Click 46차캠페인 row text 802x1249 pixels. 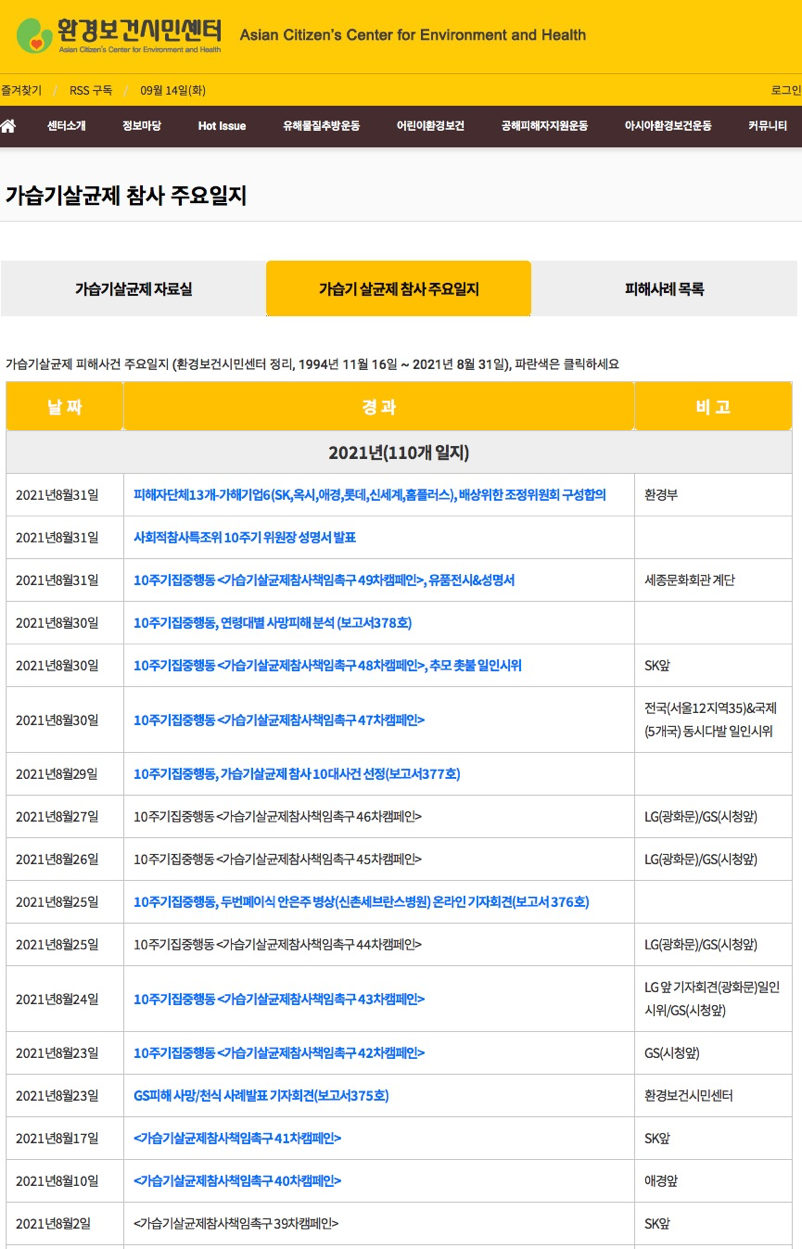[278, 817]
